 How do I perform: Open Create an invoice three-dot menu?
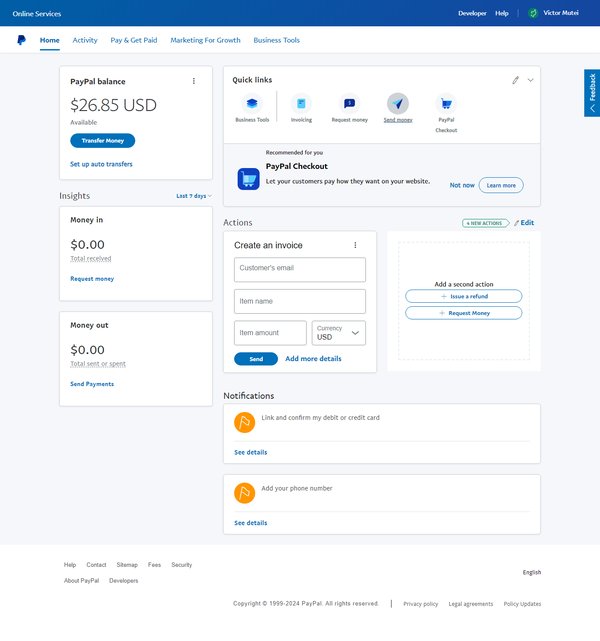coord(355,245)
